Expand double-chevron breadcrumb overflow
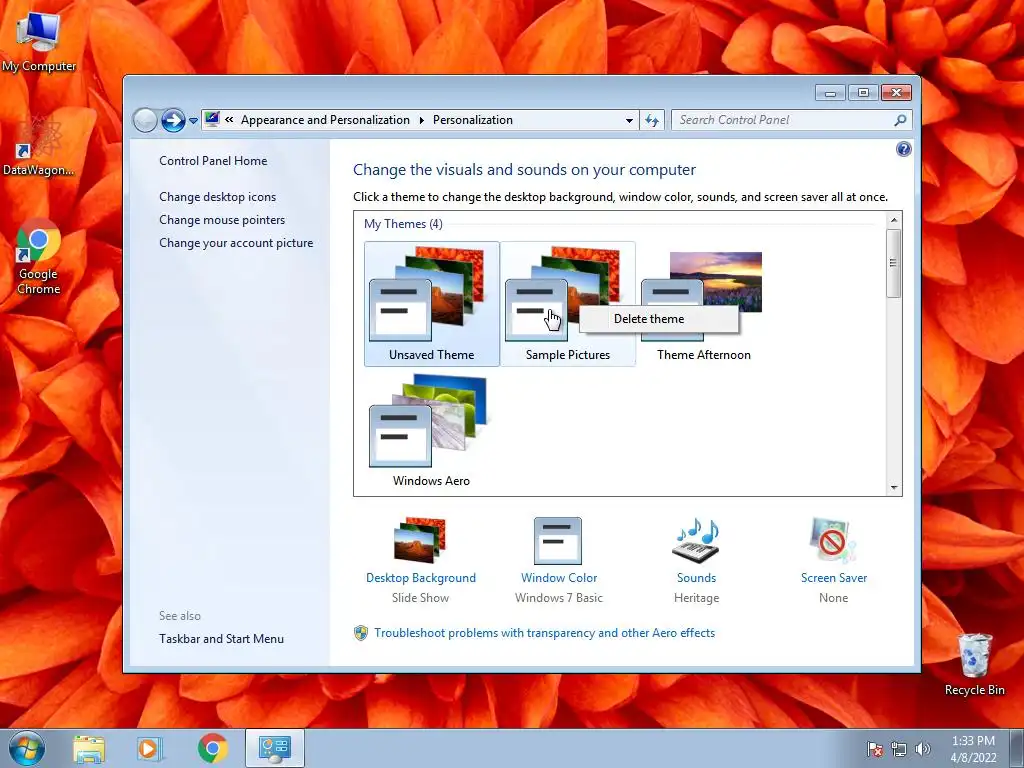The image size is (1024, 768). pyautogui.click(x=229, y=120)
